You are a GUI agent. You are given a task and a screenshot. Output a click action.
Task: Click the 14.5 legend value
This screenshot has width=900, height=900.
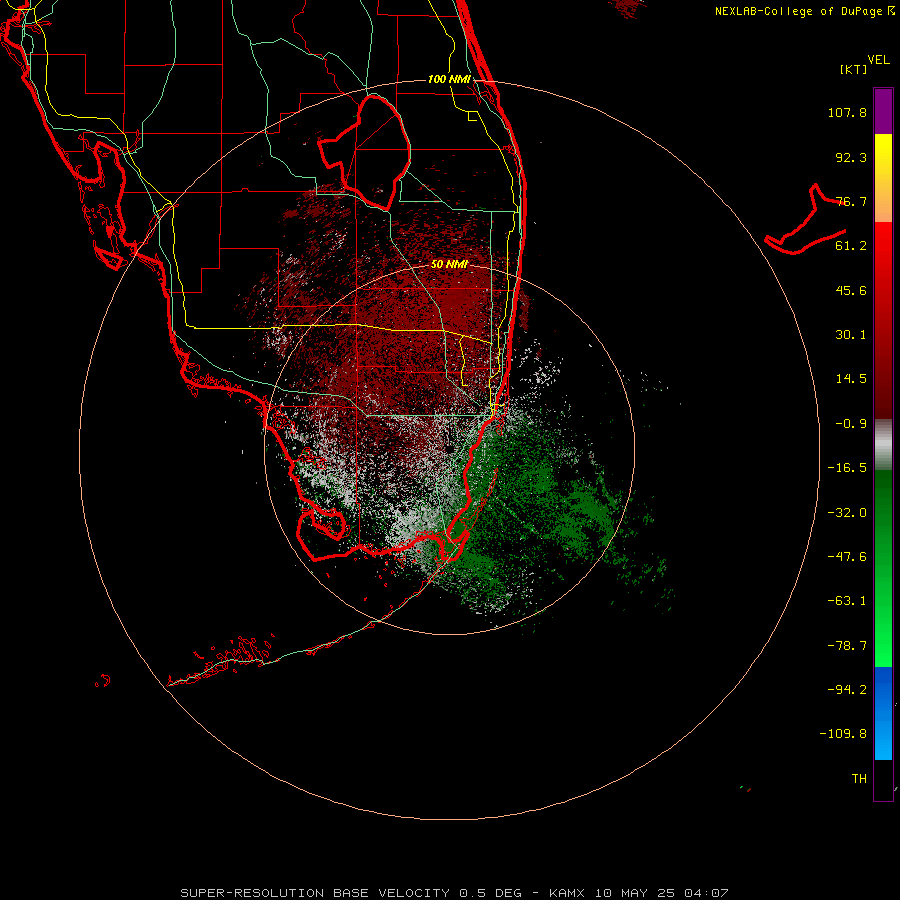click(851, 379)
